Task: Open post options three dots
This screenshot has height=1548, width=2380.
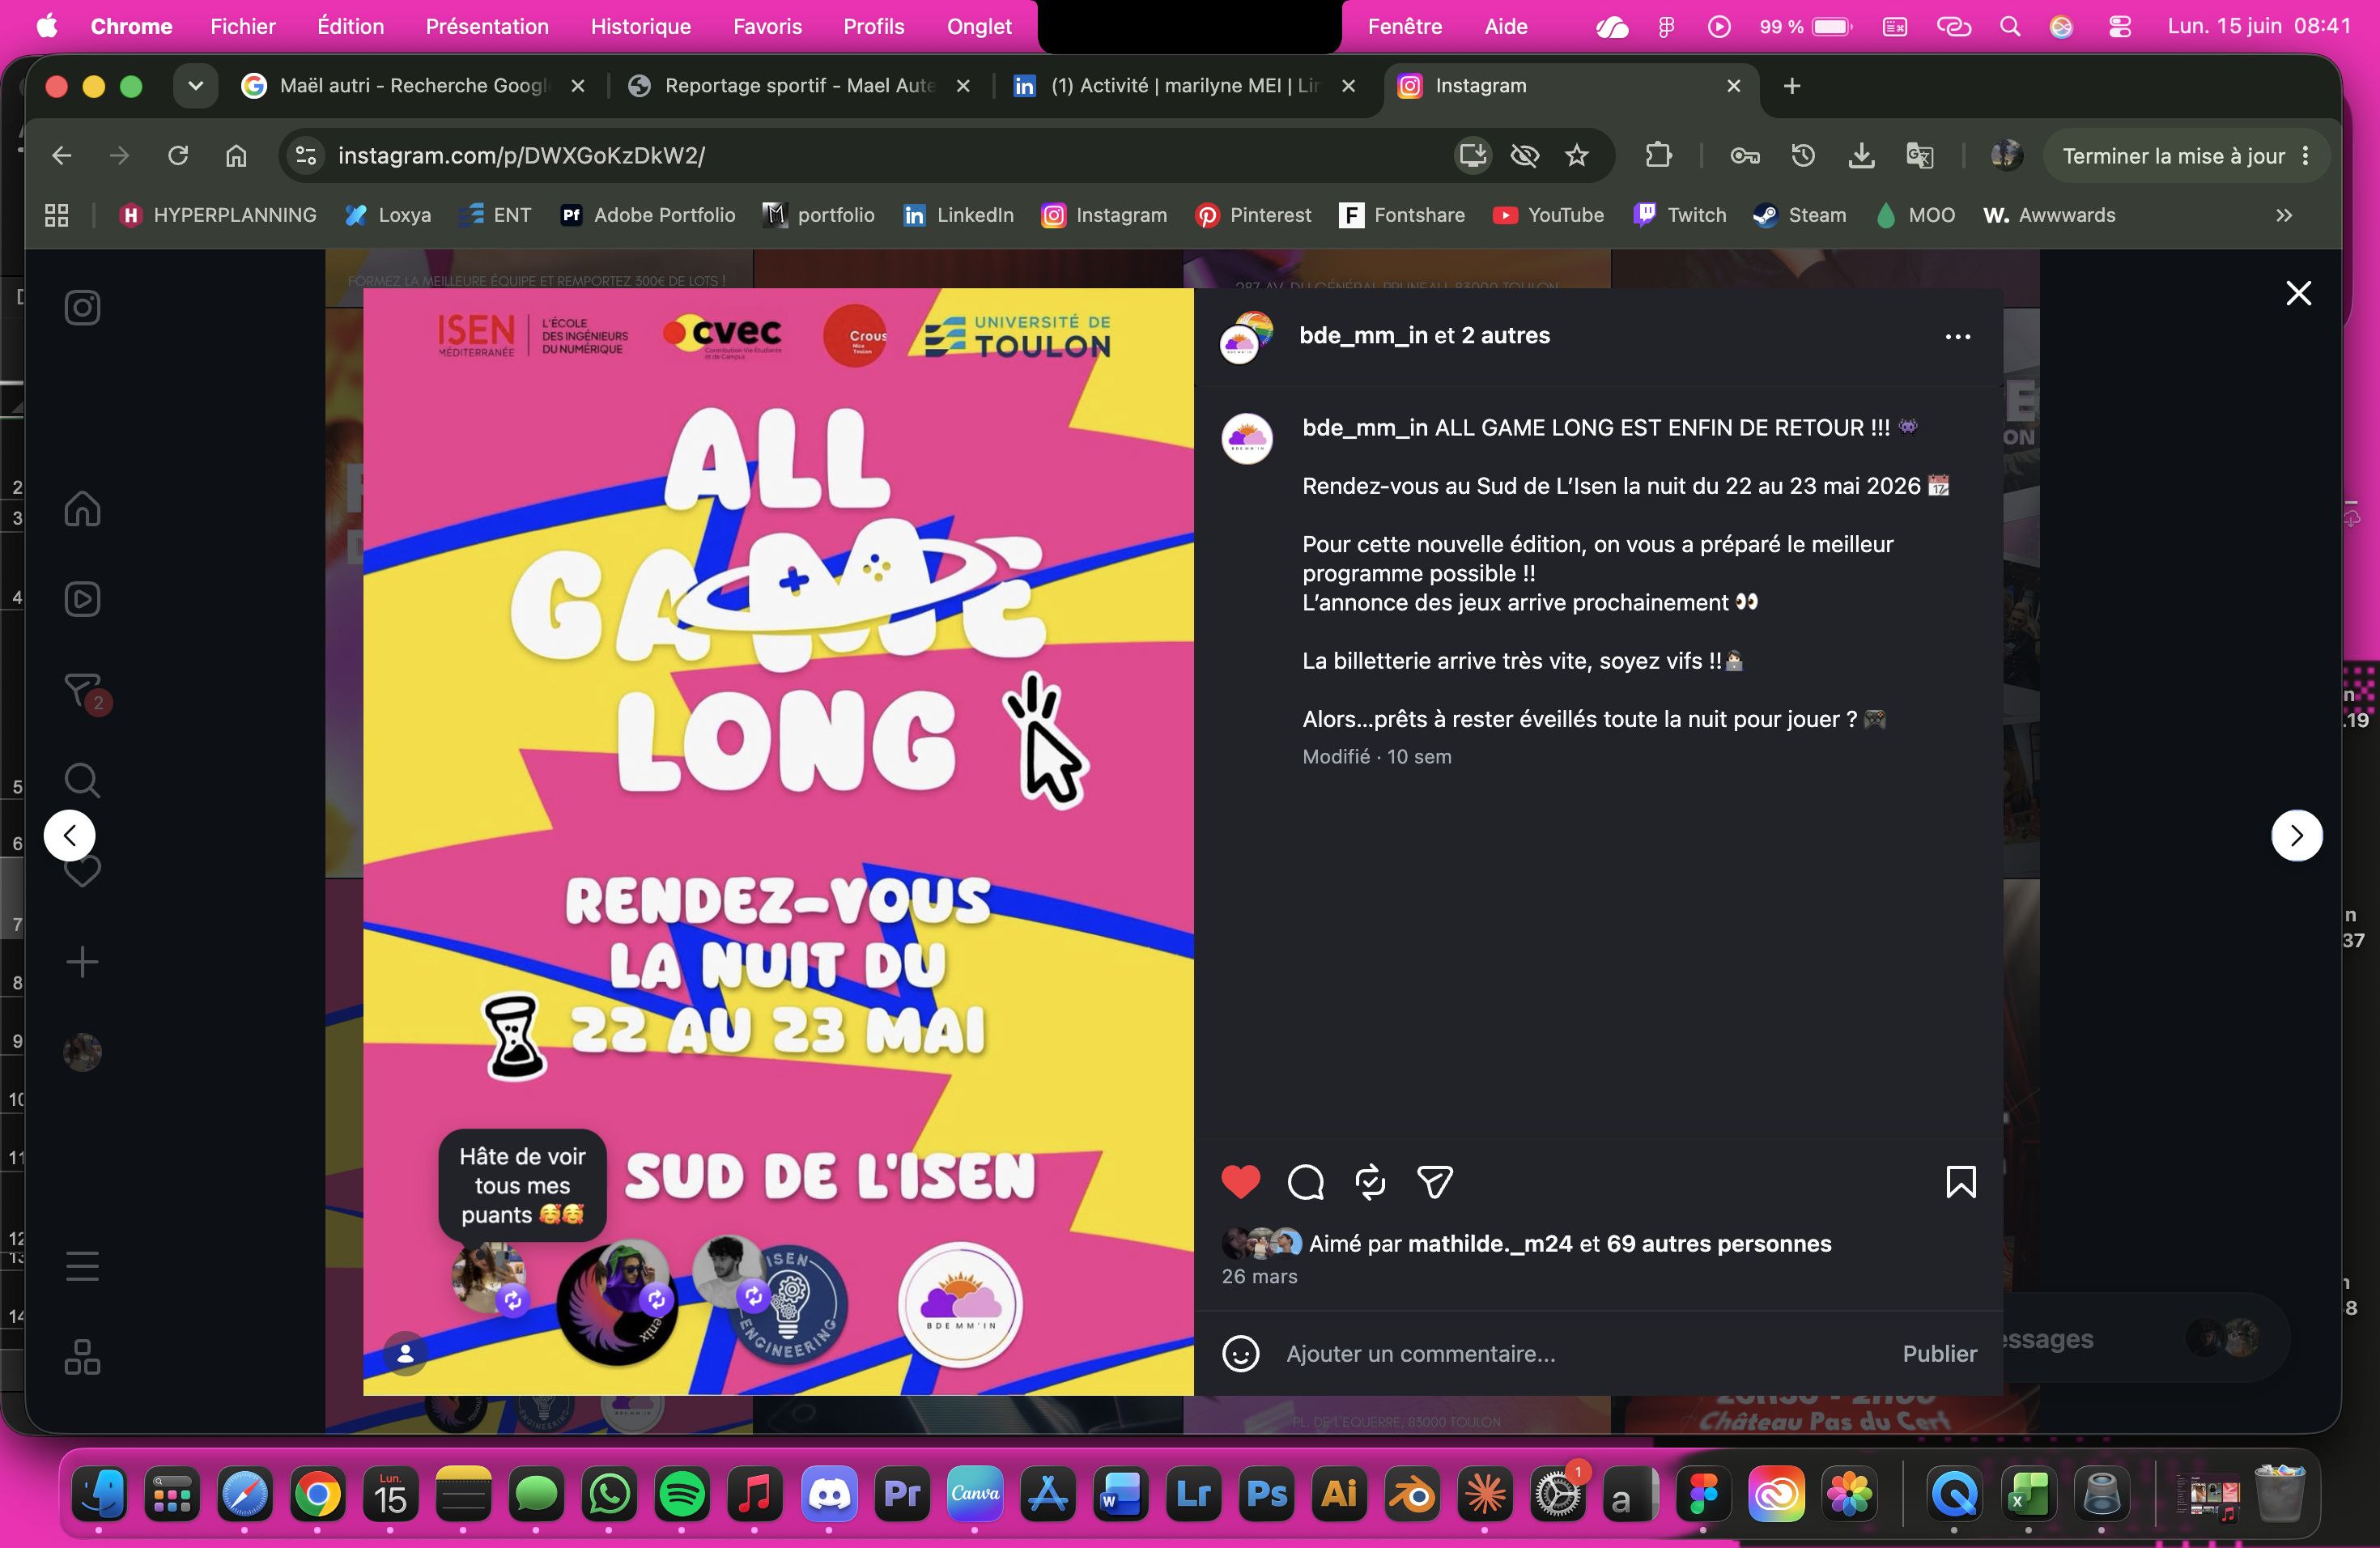Action: [x=1957, y=337]
